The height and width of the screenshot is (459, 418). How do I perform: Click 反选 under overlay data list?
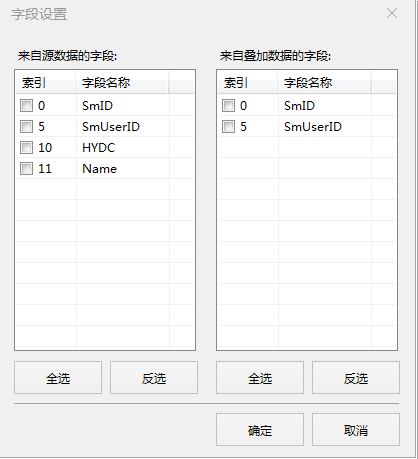356,378
